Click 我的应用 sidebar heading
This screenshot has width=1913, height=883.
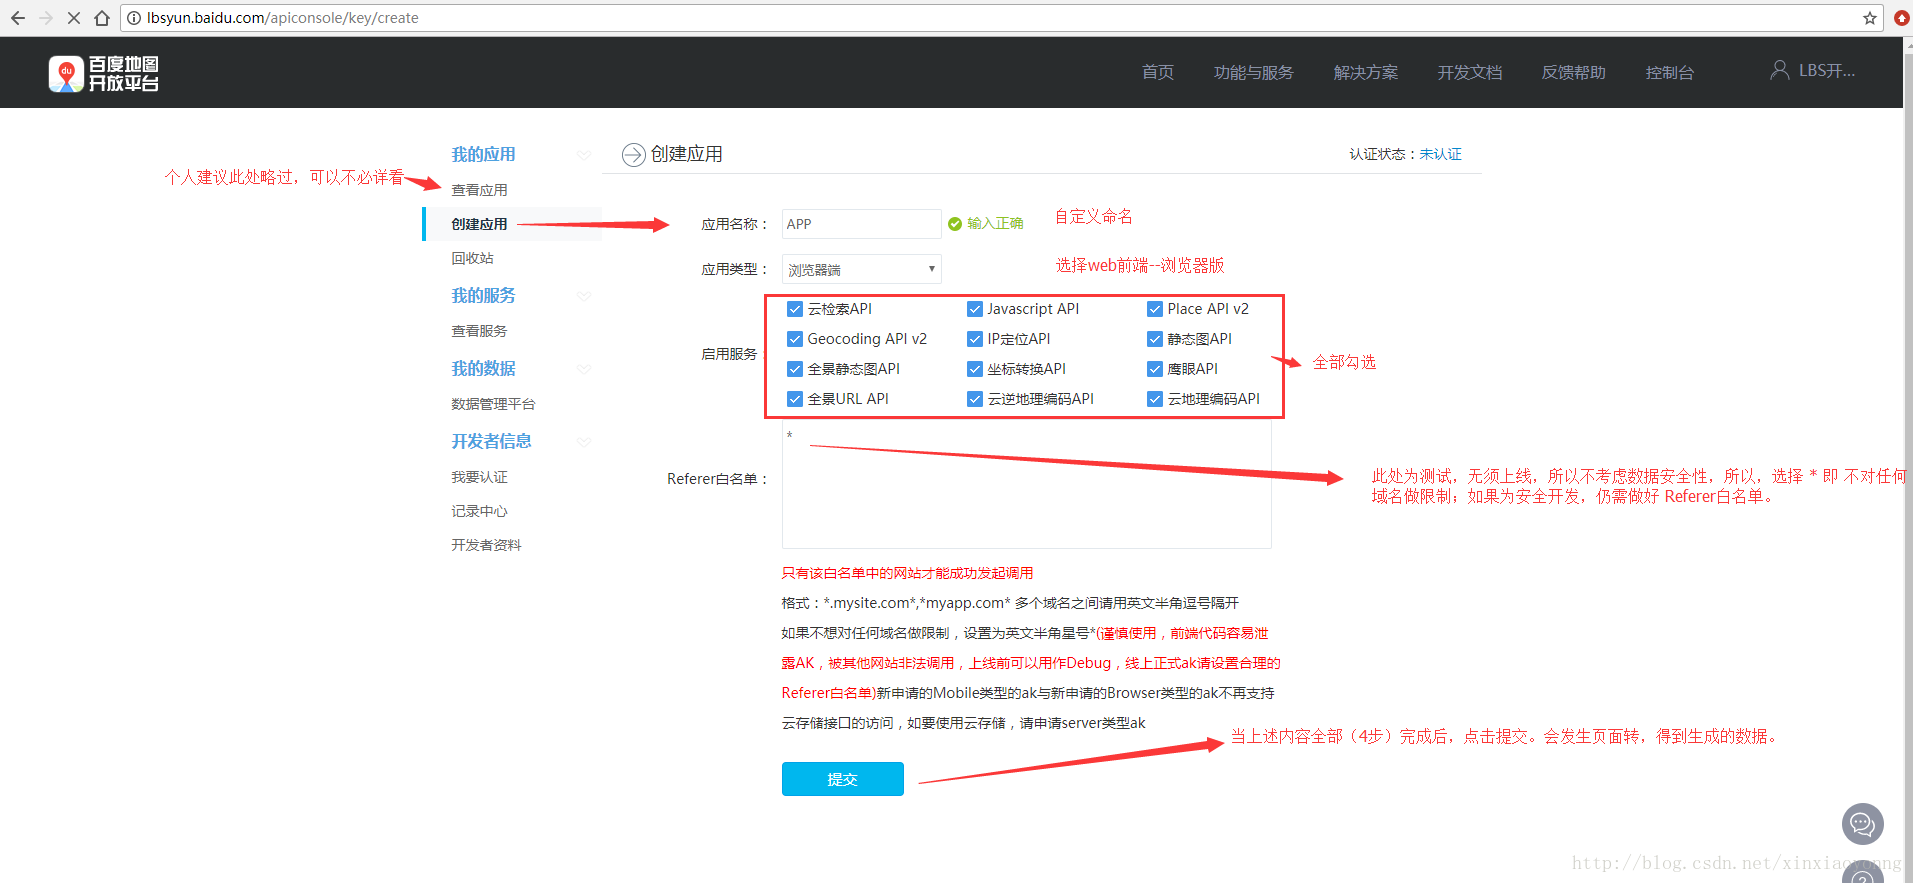pos(483,155)
